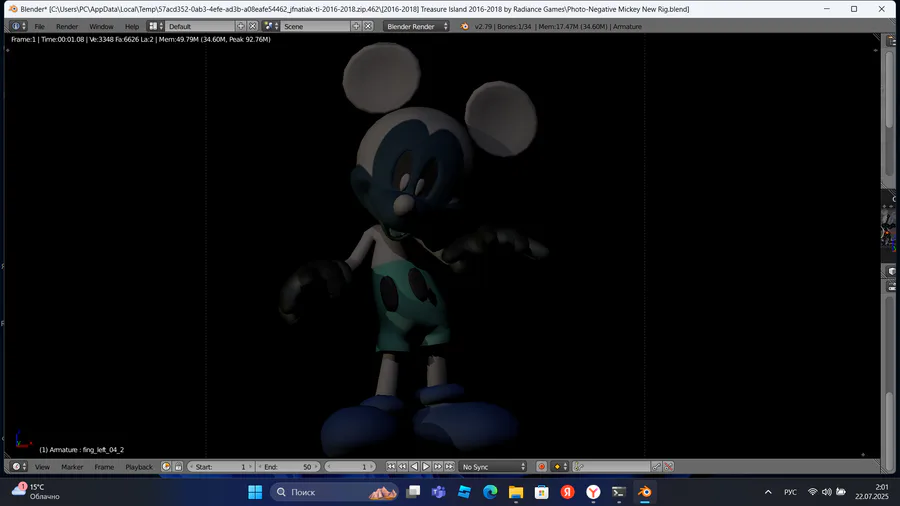Open the No Sync playback dropdown
The image size is (900, 506).
(493, 466)
